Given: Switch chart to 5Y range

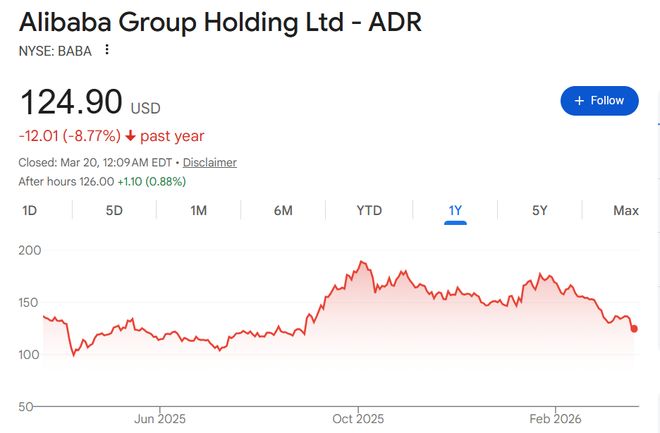Looking at the screenshot, I should 540,210.
